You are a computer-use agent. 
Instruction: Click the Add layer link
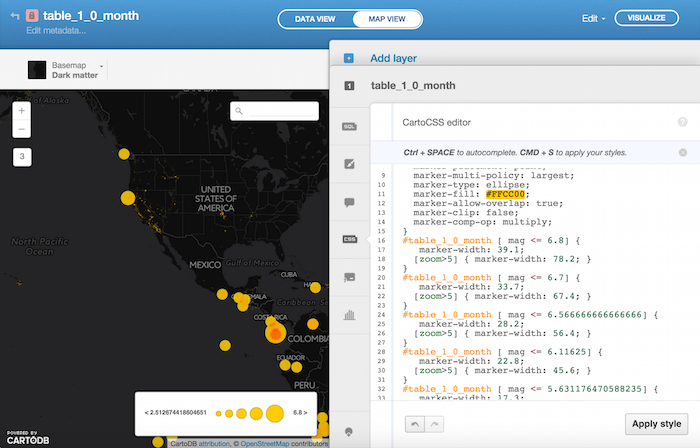click(393, 58)
